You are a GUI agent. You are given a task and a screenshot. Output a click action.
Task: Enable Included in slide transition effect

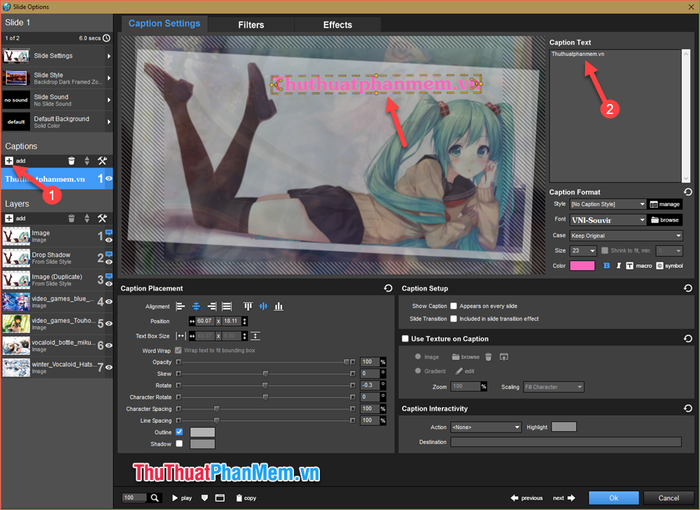[x=454, y=319]
